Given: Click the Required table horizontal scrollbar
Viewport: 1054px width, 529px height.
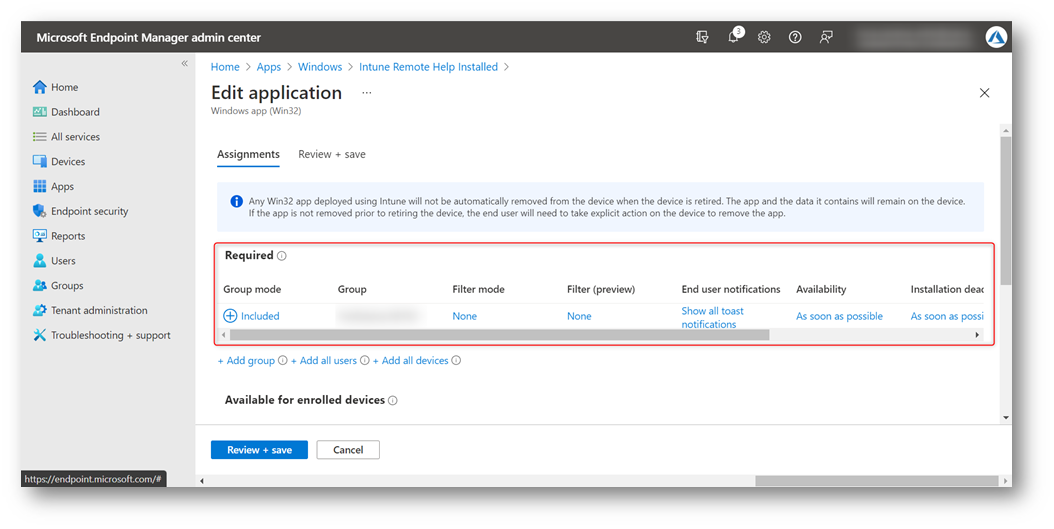Looking at the screenshot, I should (x=499, y=334).
